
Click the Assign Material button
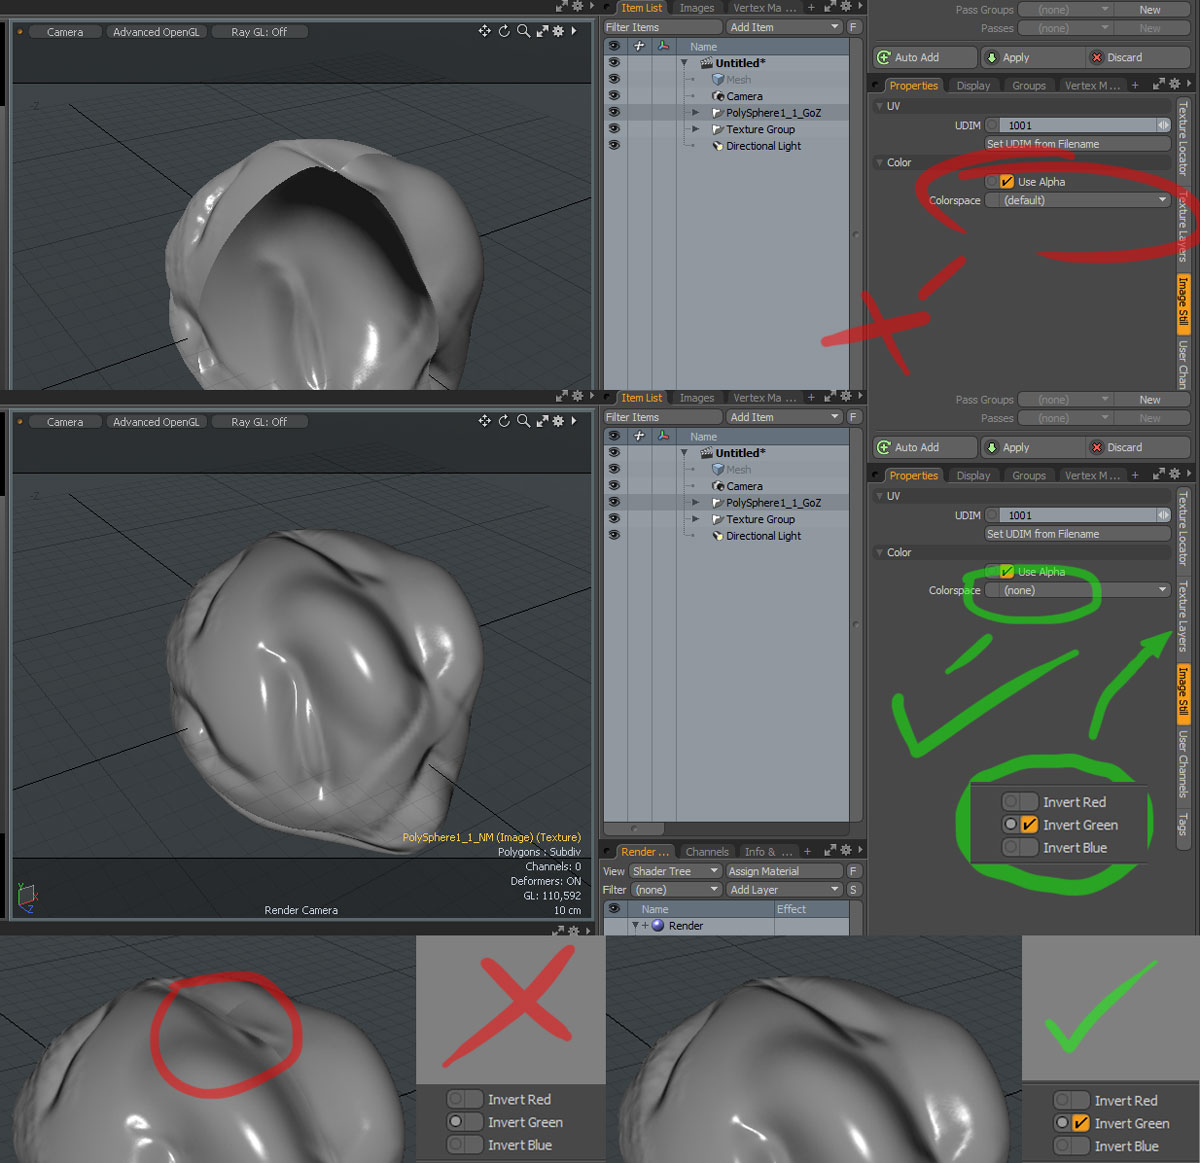[785, 871]
